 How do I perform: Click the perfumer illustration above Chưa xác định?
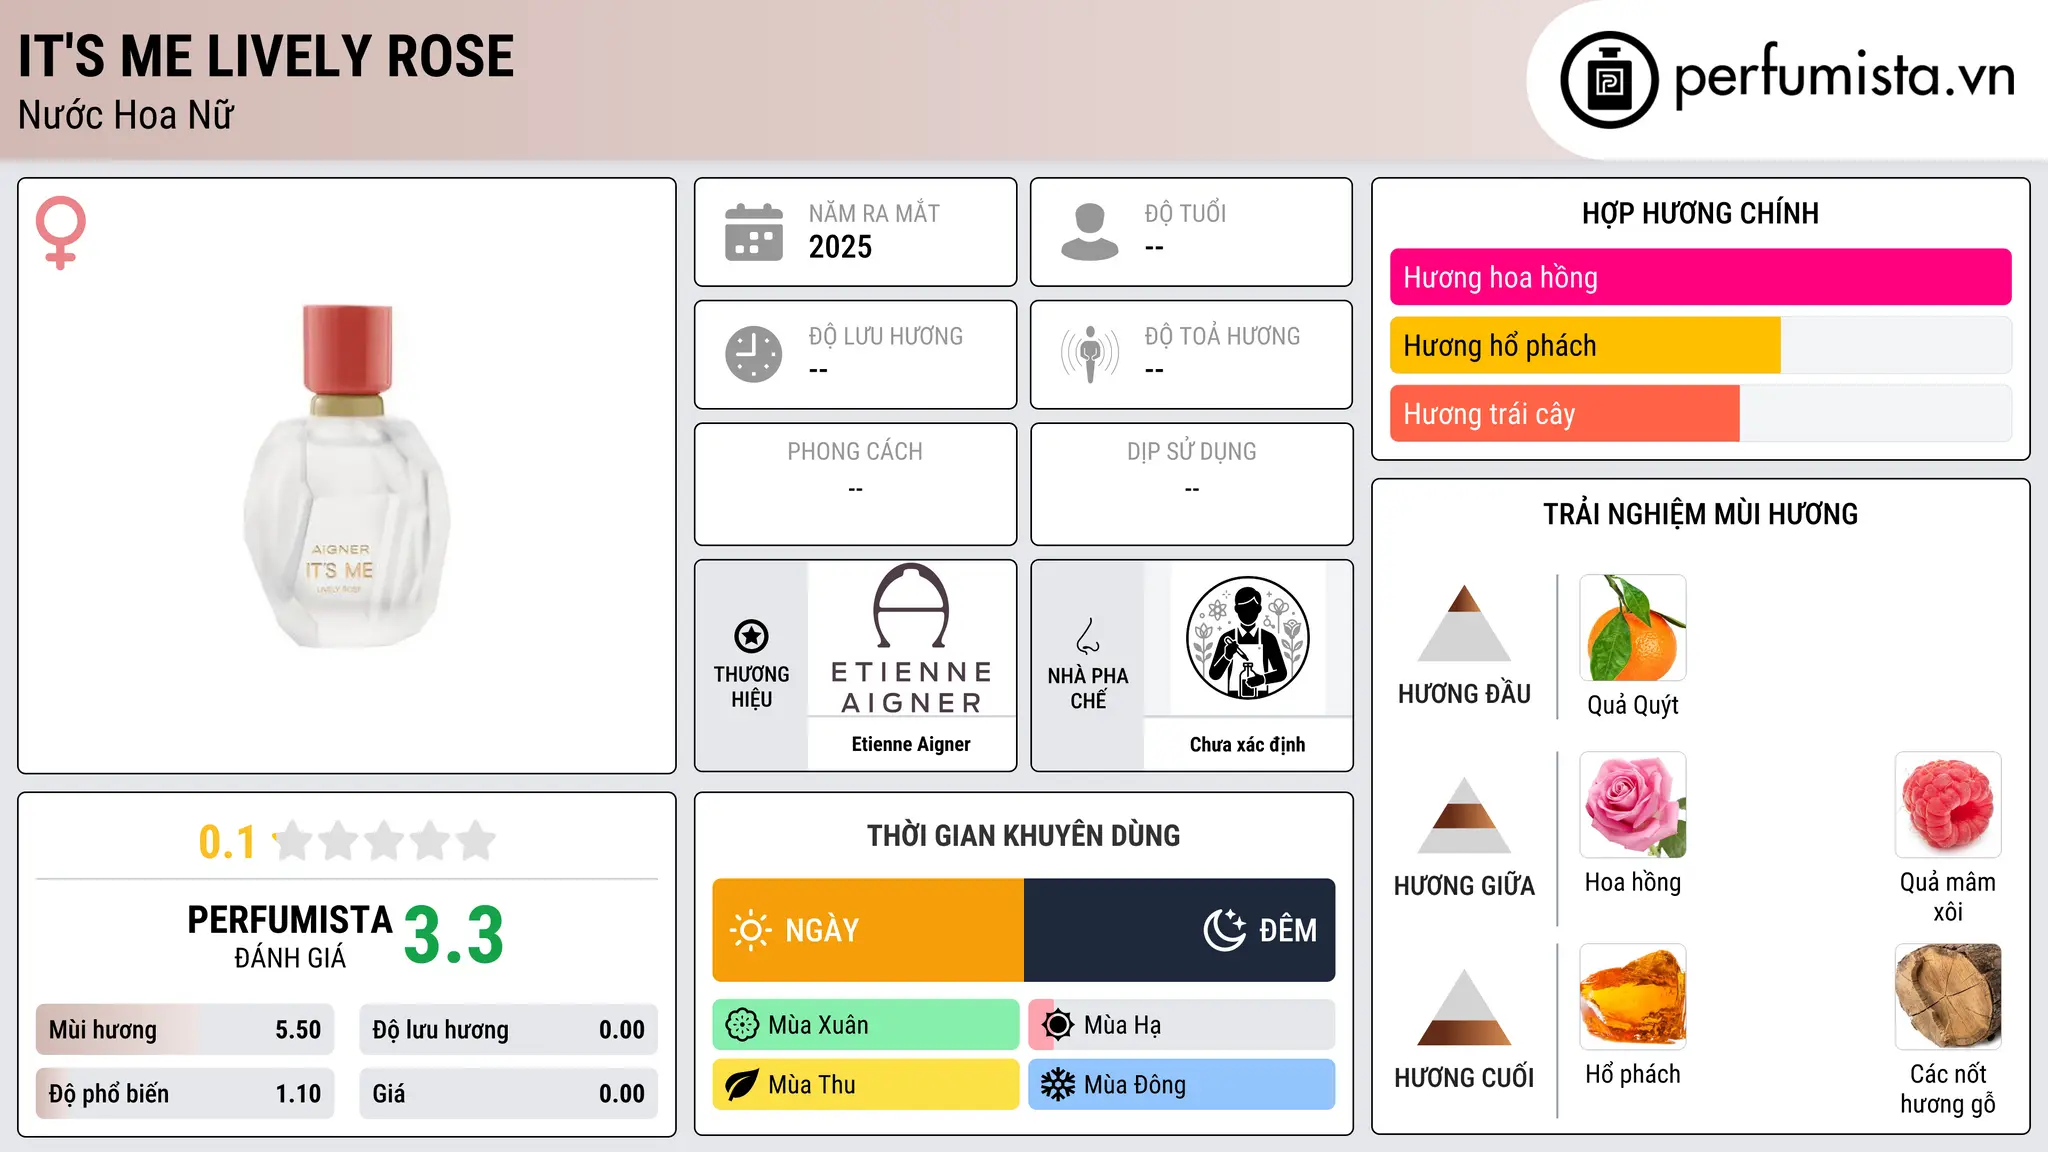(1247, 638)
